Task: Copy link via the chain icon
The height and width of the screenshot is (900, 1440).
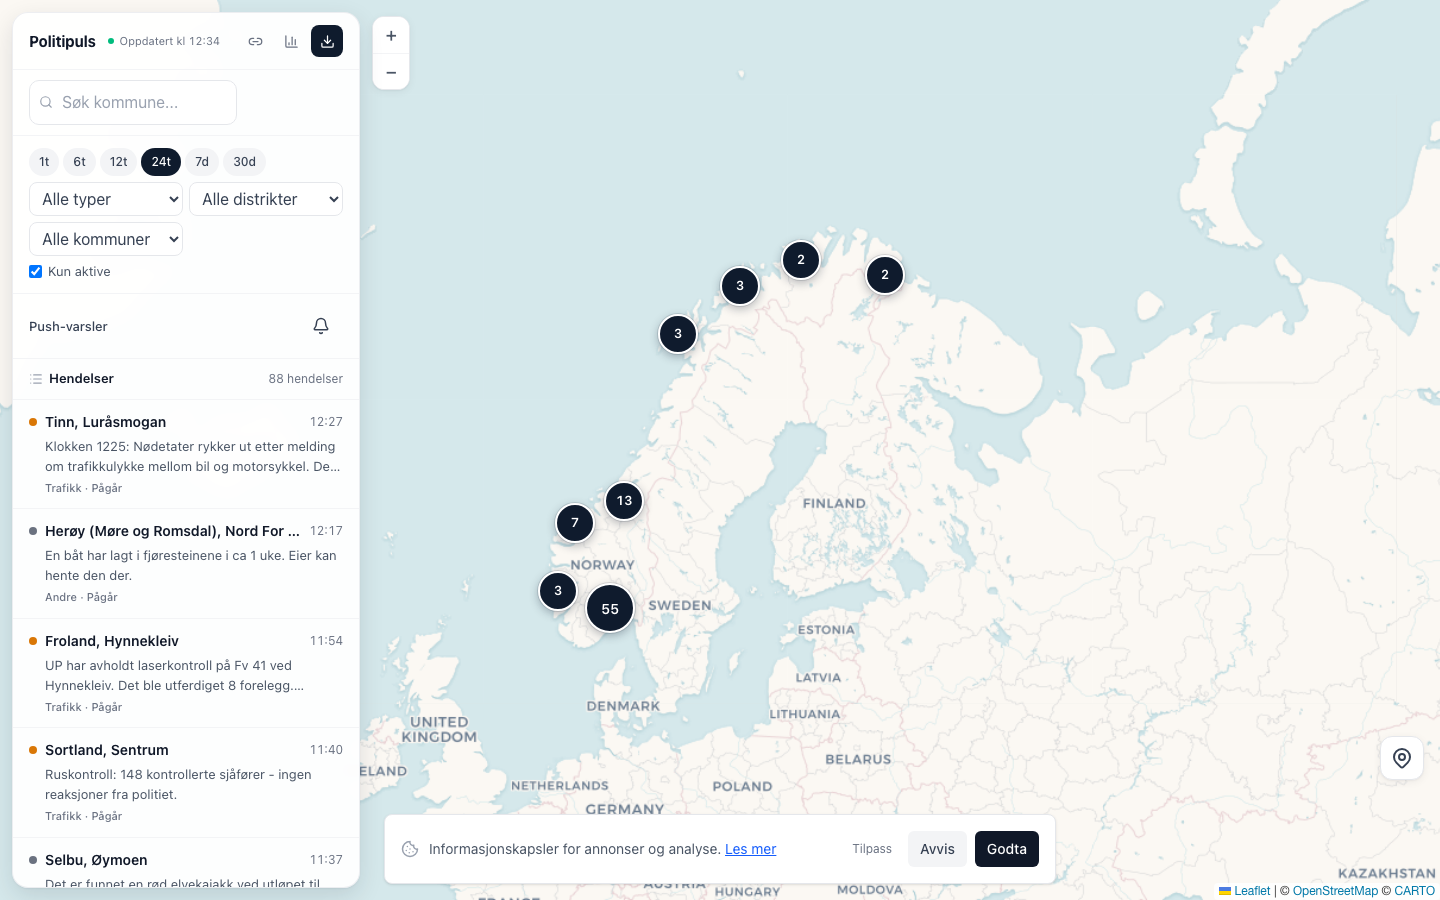Action: 256,41
